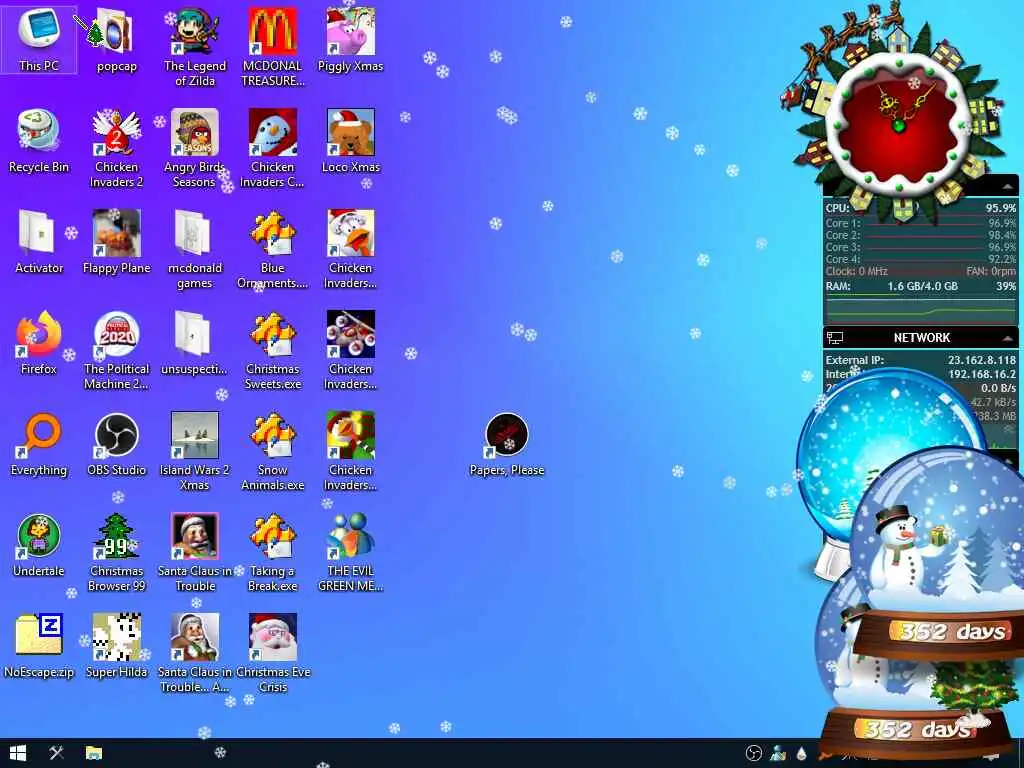
Task: Select Blue Ornaments puzzle icon
Action: 272,248
